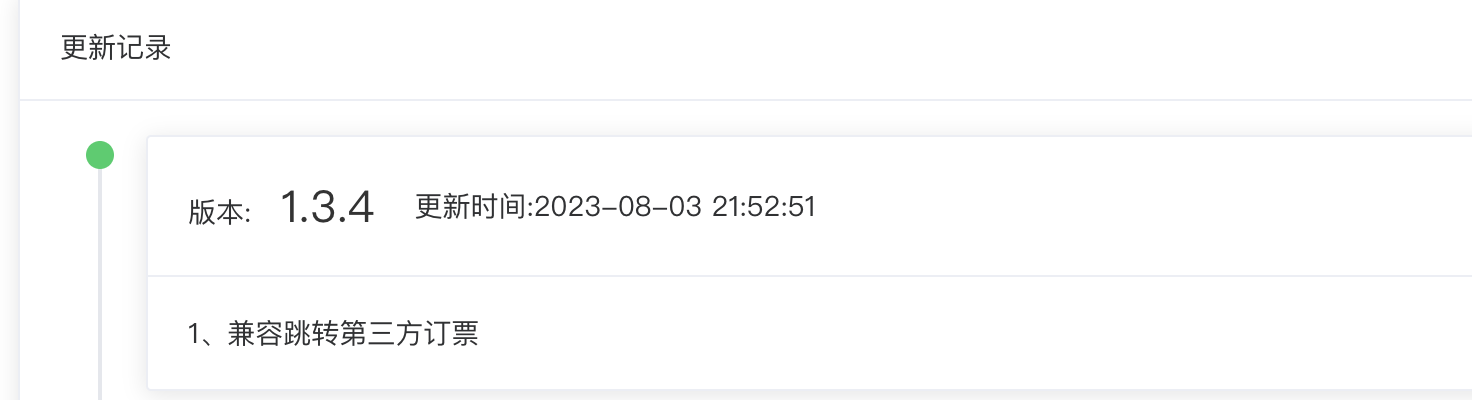Click empty space right of the update timestamp
The width and height of the screenshot is (1472, 400).
coord(1100,207)
